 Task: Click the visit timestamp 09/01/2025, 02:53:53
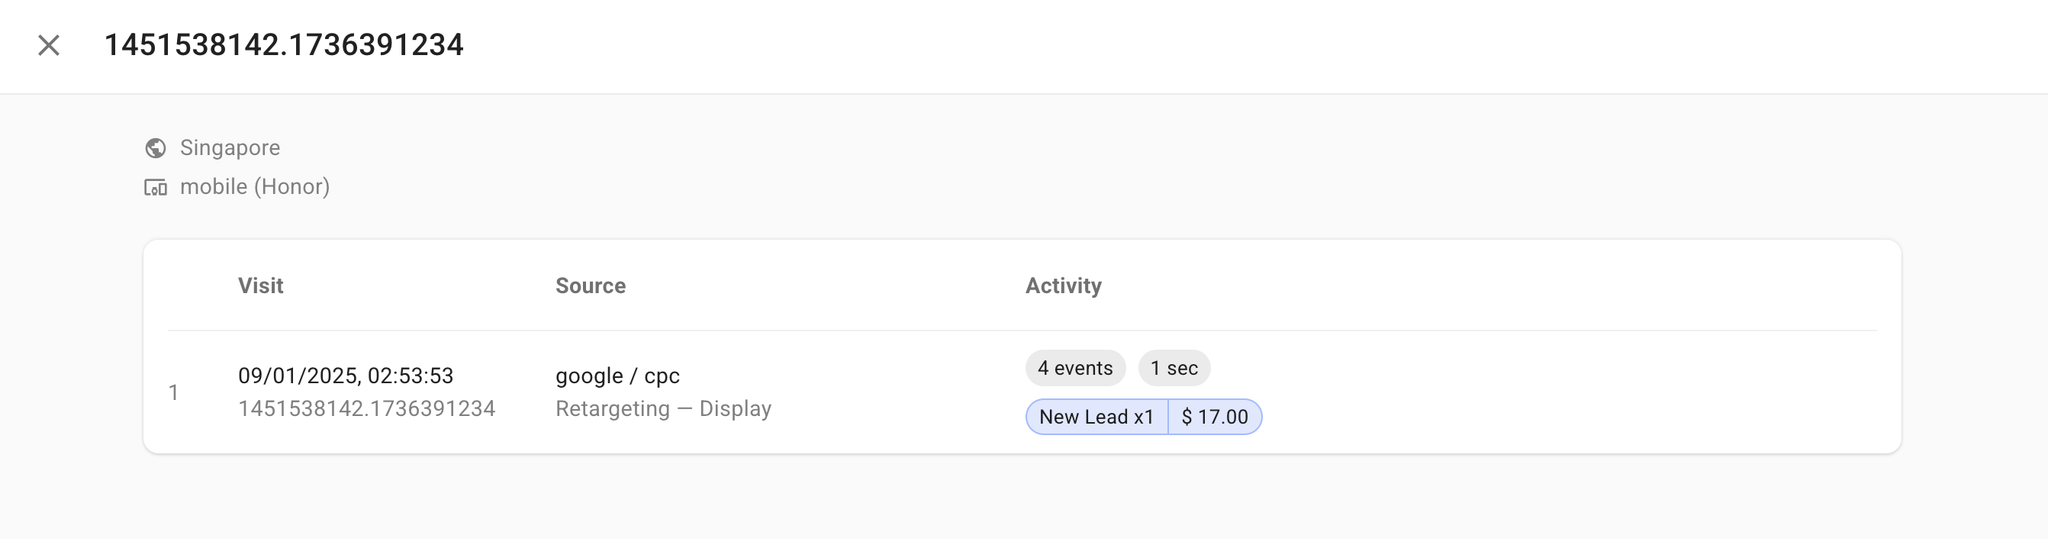click(x=346, y=376)
